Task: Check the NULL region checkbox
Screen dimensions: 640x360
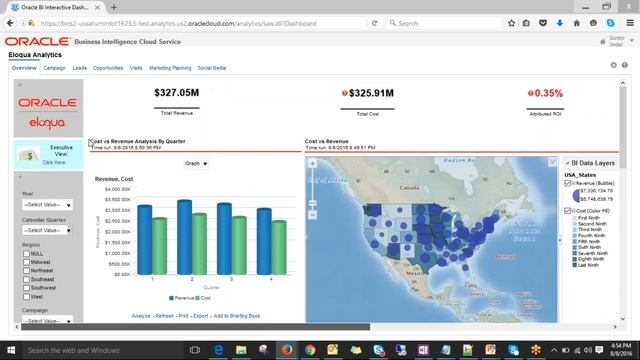Action: point(27,254)
